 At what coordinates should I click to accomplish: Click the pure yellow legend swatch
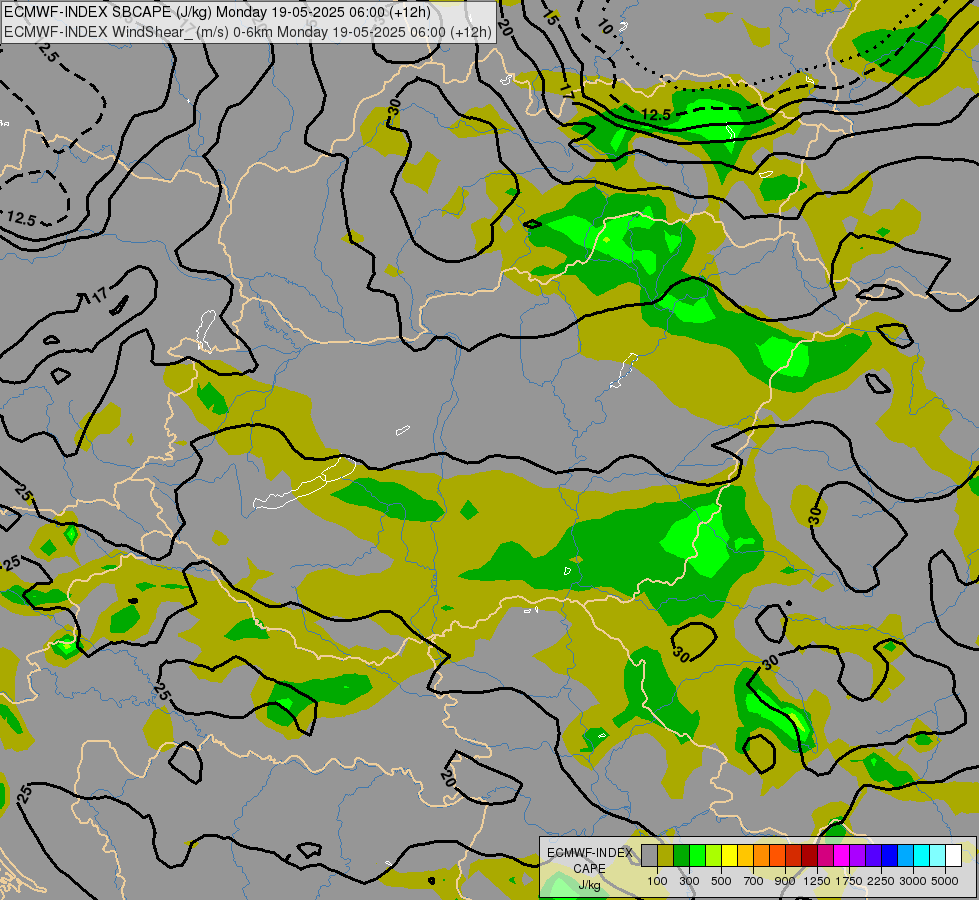[729, 856]
